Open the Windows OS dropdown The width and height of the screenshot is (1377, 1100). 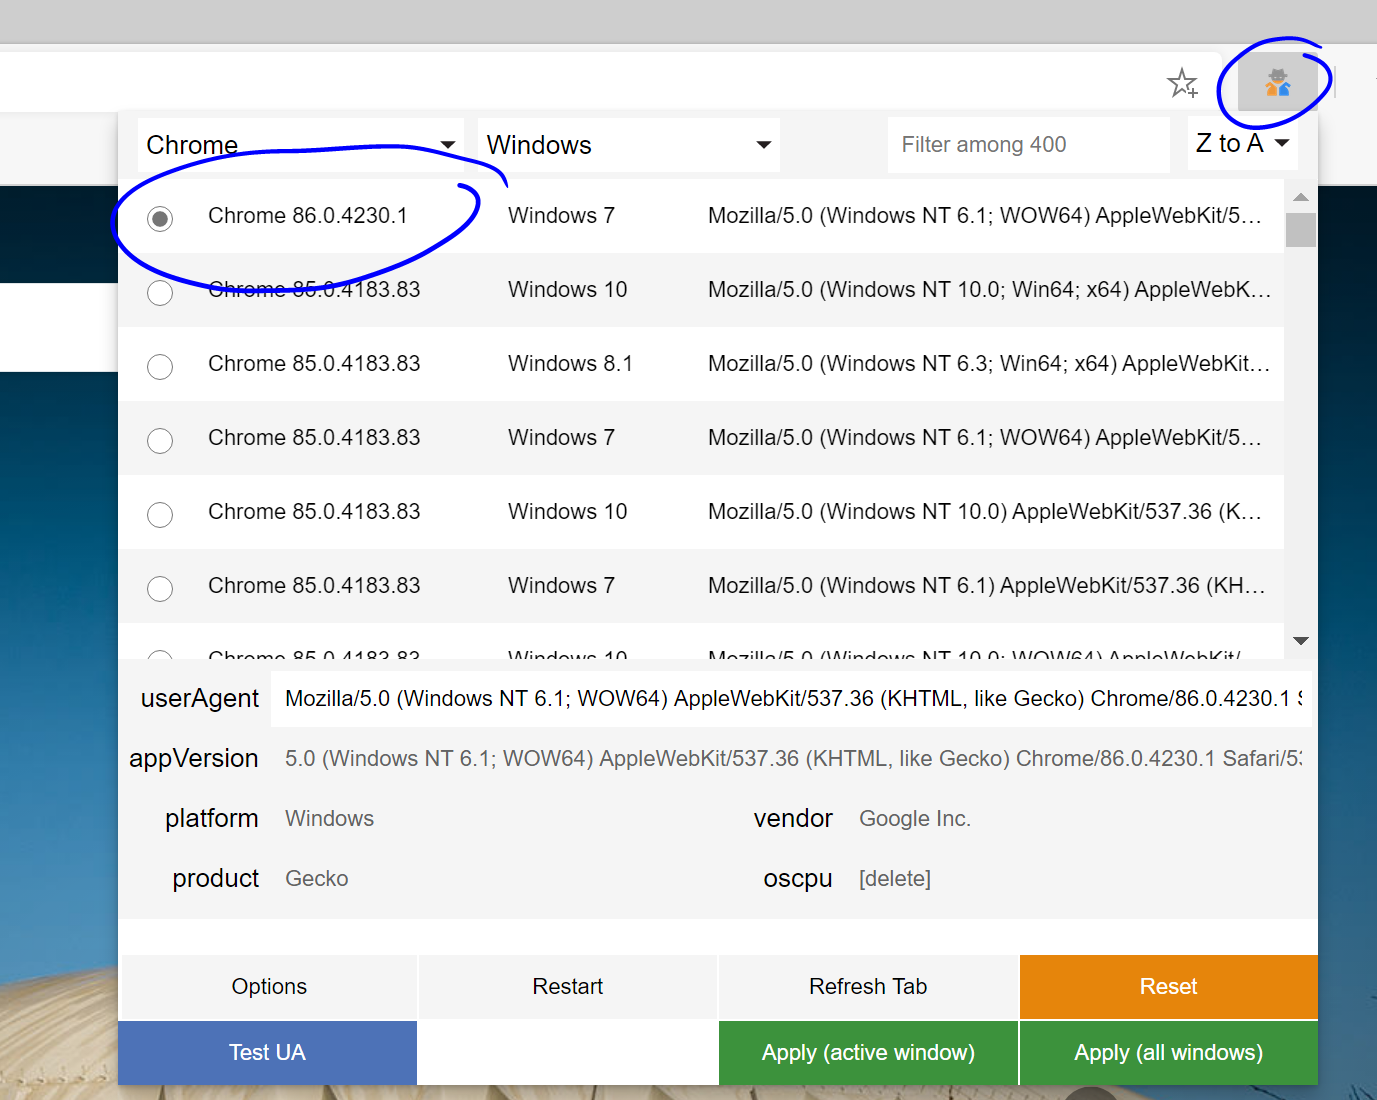[629, 145]
